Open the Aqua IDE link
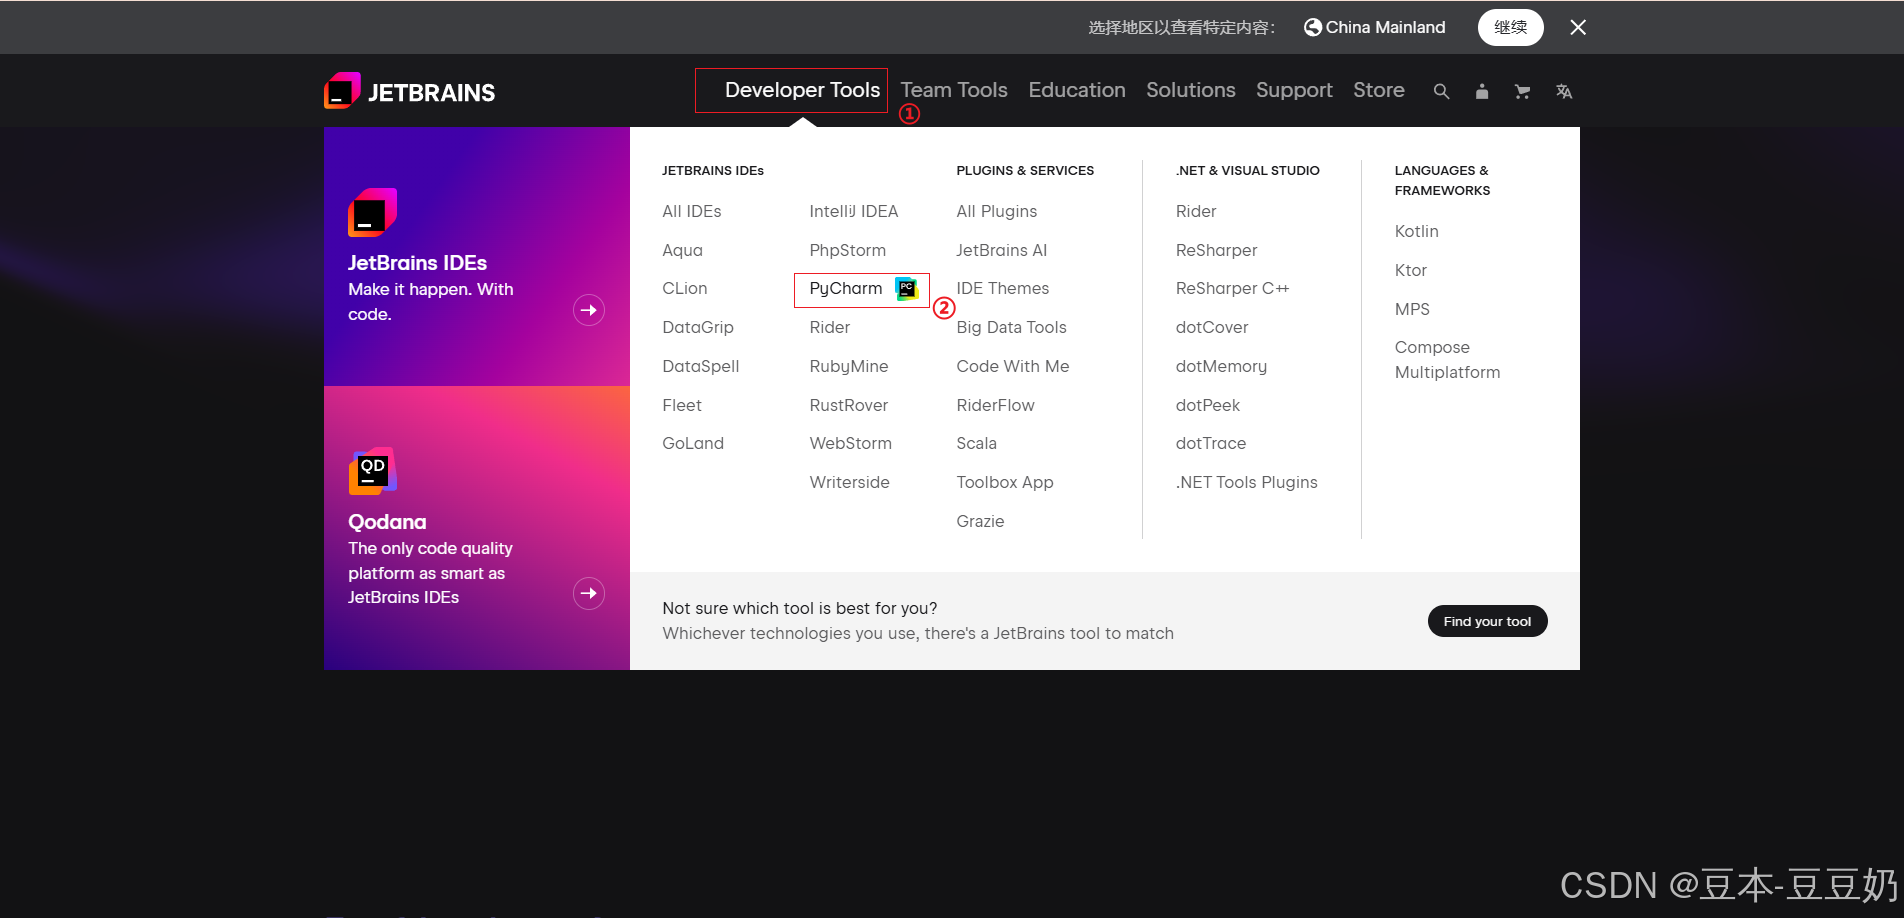1904x918 pixels. [x=683, y=250]
